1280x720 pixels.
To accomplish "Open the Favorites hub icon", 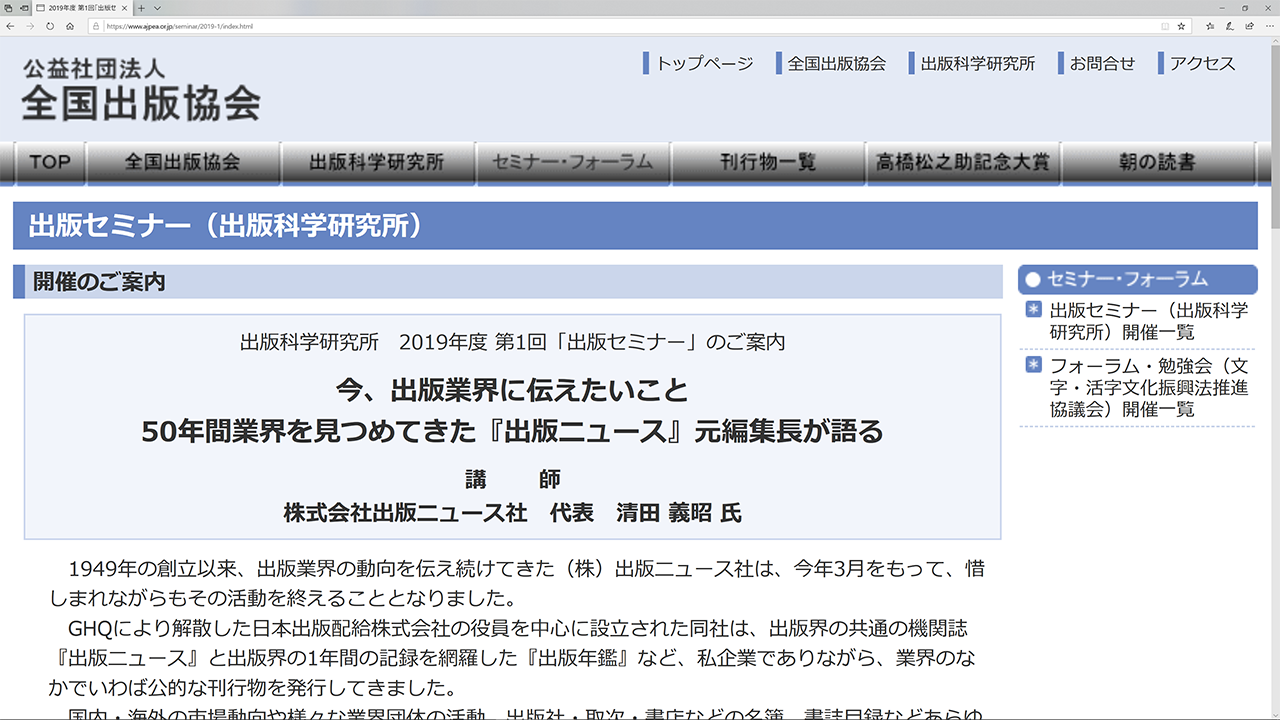I will tap(1210, 26).
